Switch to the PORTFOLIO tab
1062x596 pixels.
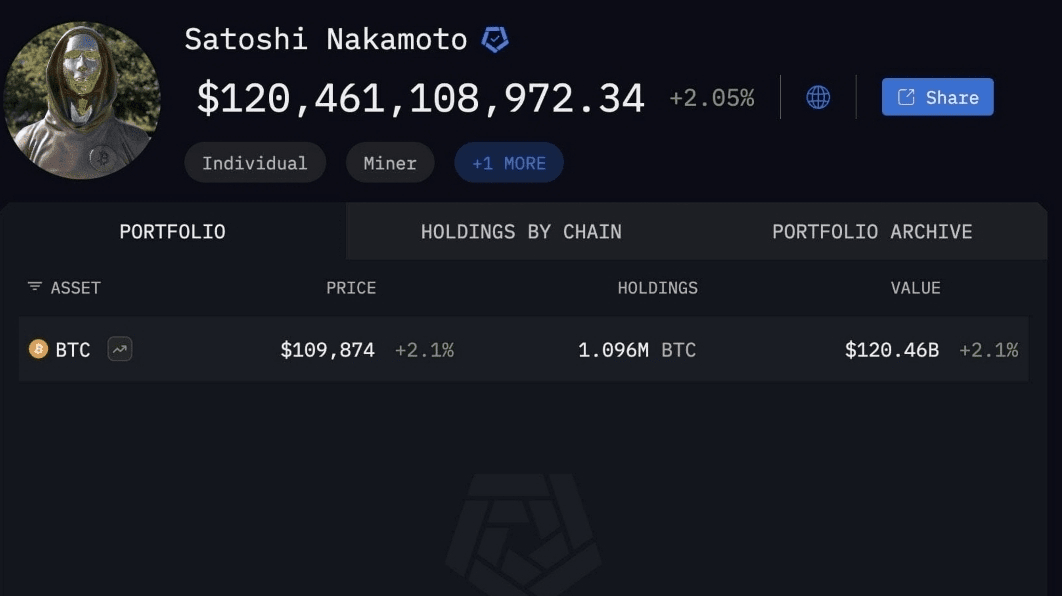click(173, 232)
